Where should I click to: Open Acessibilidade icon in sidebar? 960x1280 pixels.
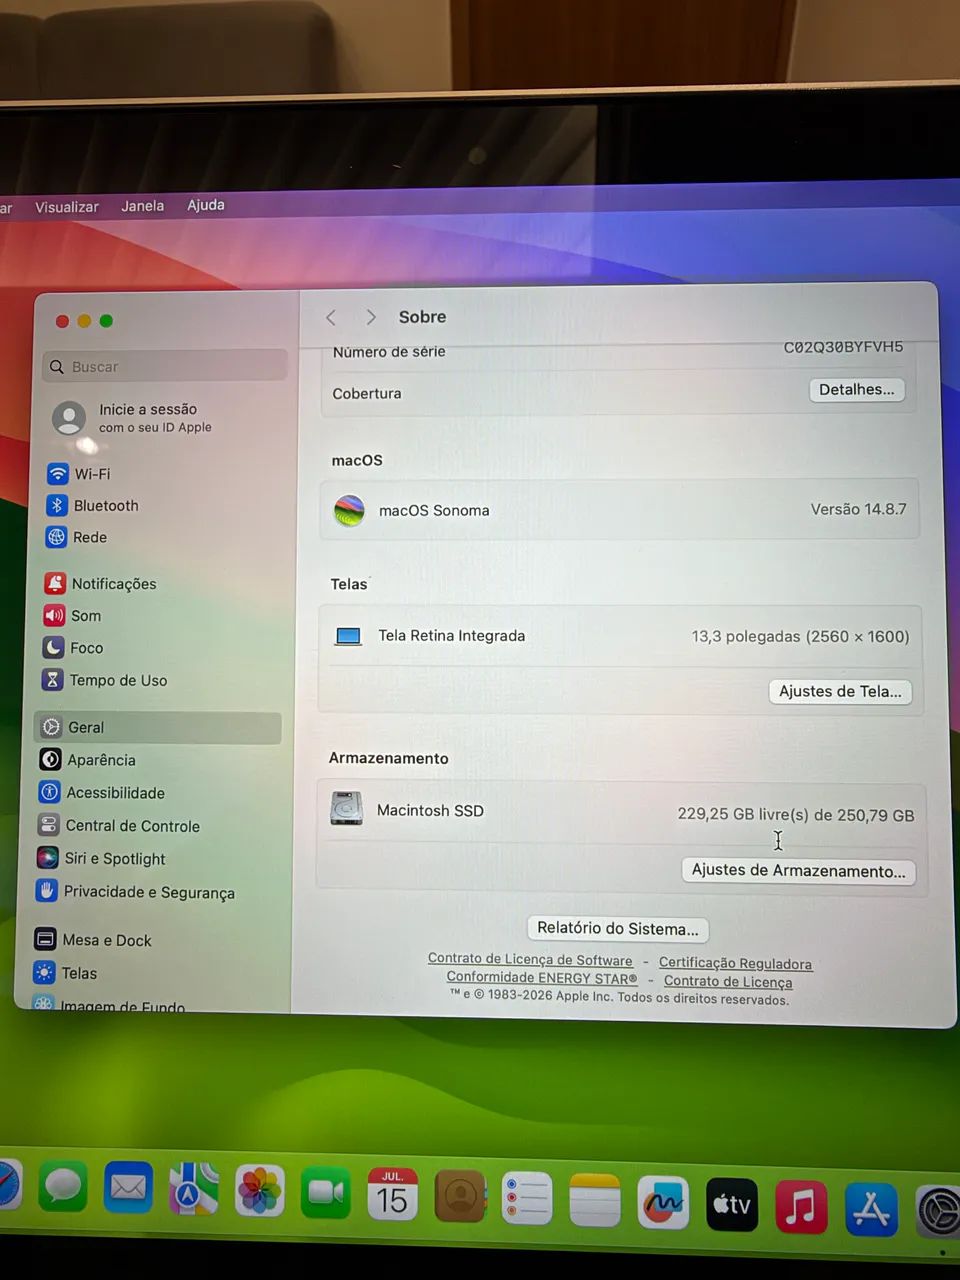point(49,792)
